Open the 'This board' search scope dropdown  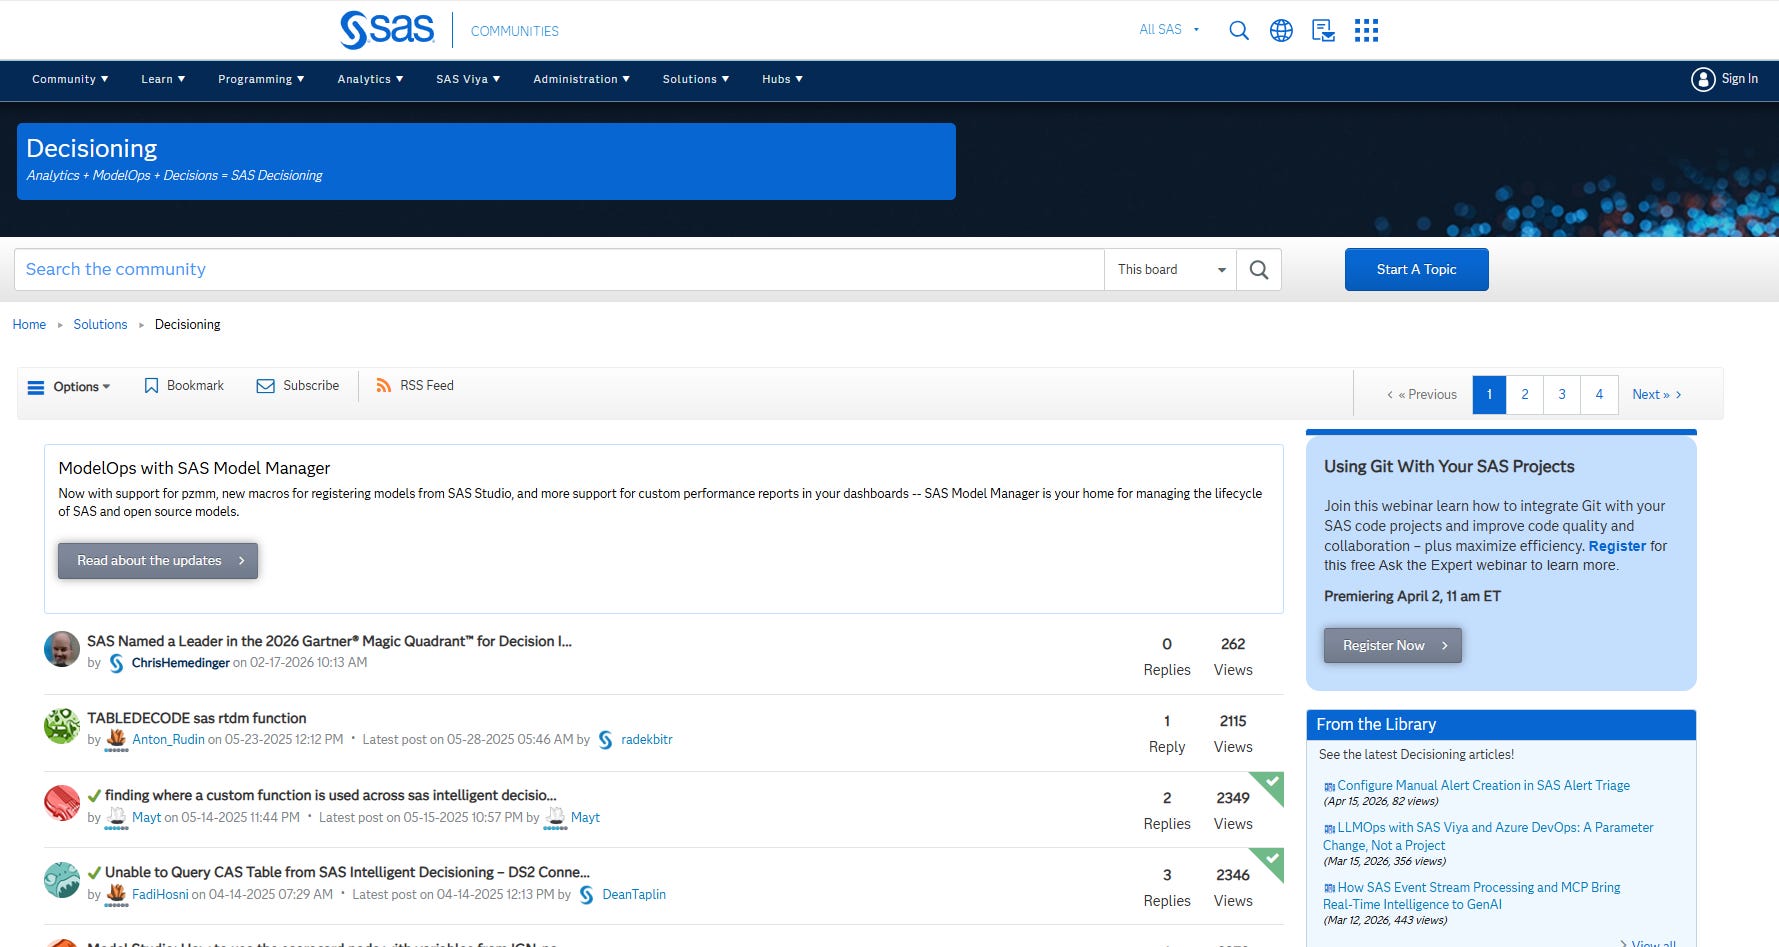point(1171,270)
